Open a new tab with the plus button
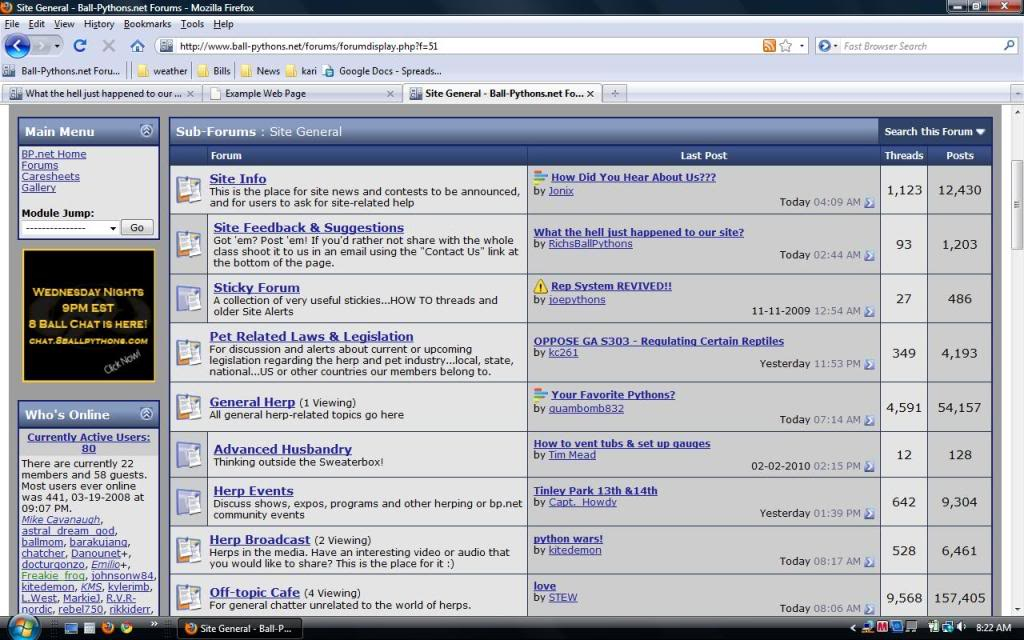1024x640 pixels. (615, 93)
